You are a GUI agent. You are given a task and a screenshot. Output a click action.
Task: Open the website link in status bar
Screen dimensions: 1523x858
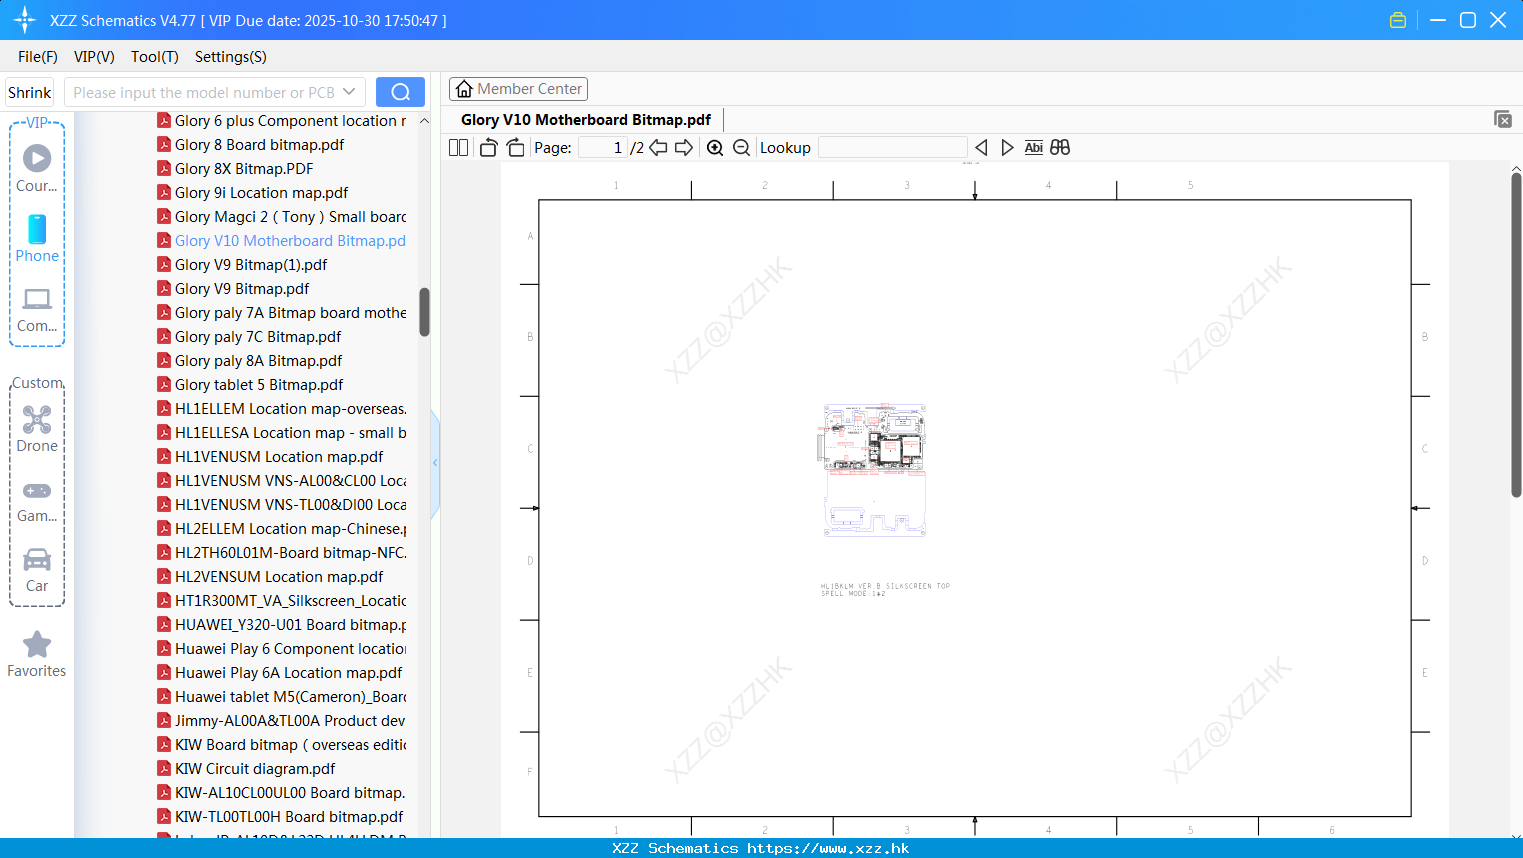(828, 848)
